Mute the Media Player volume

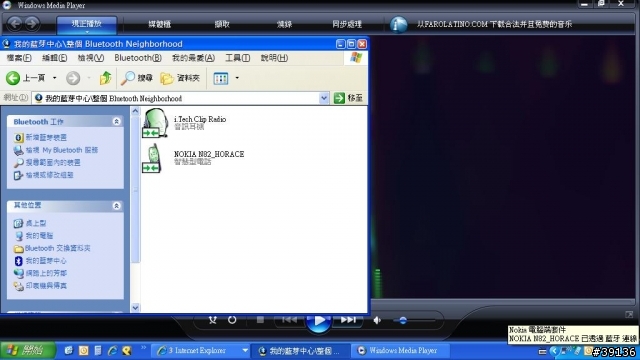coord(377,320)
